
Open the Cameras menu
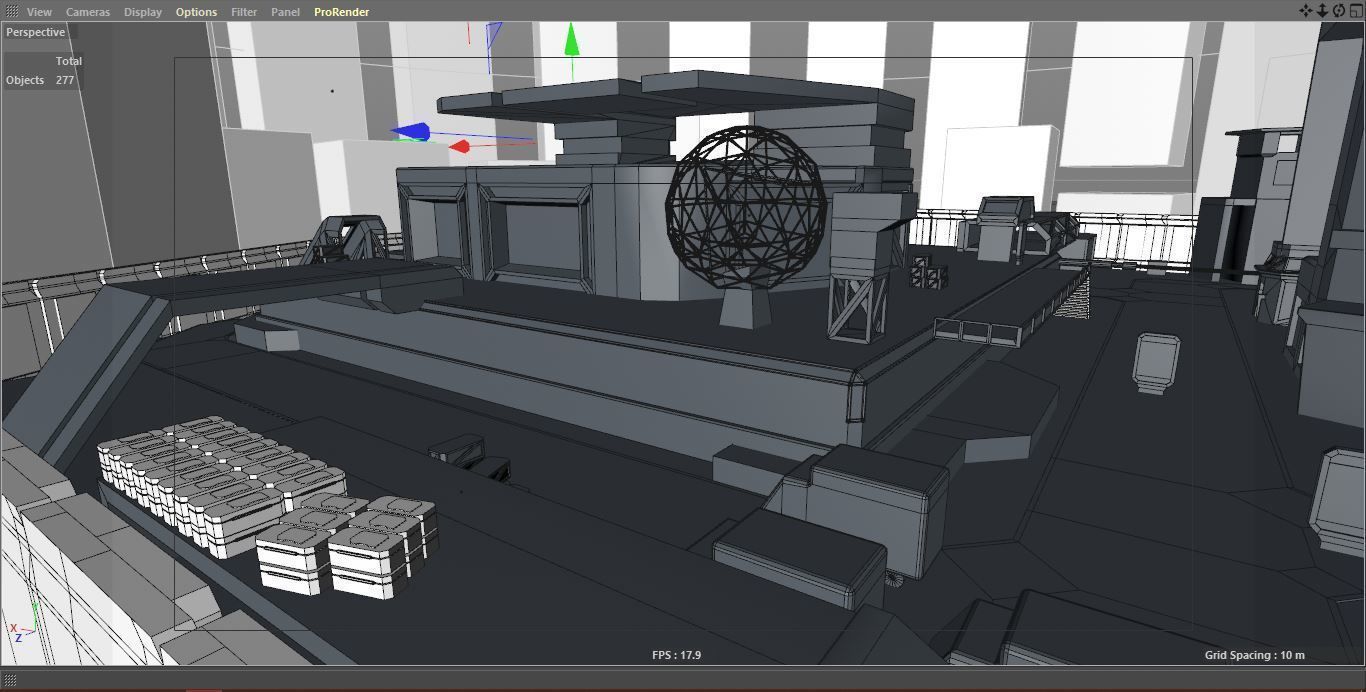pyautogui.click(x=88, y=12)
